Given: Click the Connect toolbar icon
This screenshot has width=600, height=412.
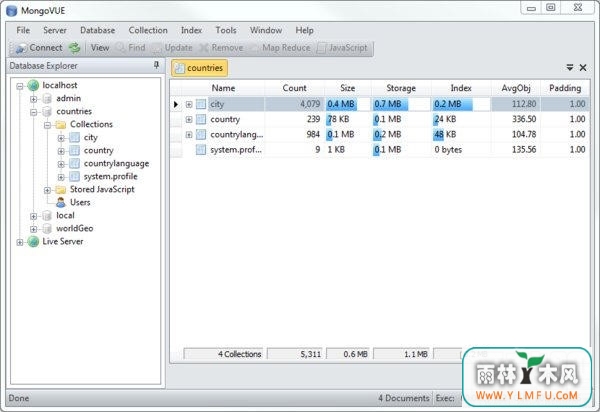Looking at the screenshot, I should pyautogui.click(x=21, y=48).
